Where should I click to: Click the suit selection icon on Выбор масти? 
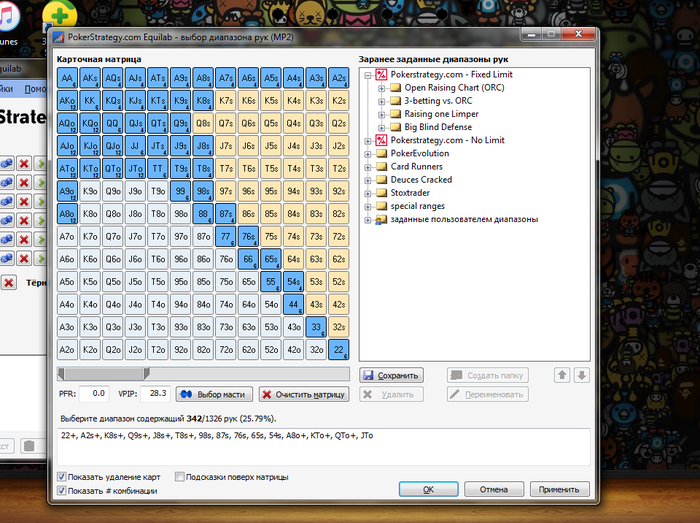click(186, 394)
